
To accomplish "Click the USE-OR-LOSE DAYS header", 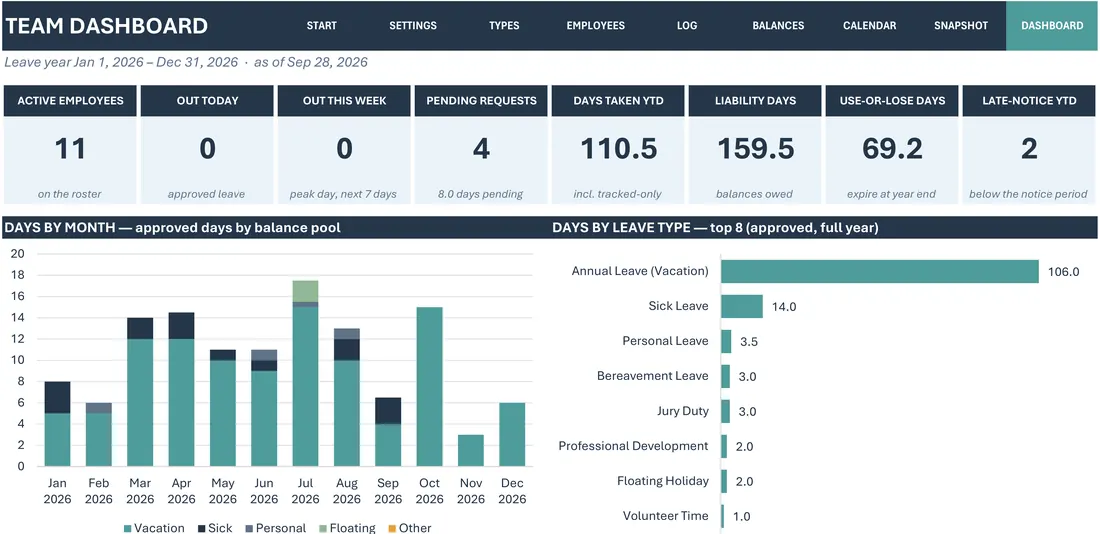I will click(892, 100).
